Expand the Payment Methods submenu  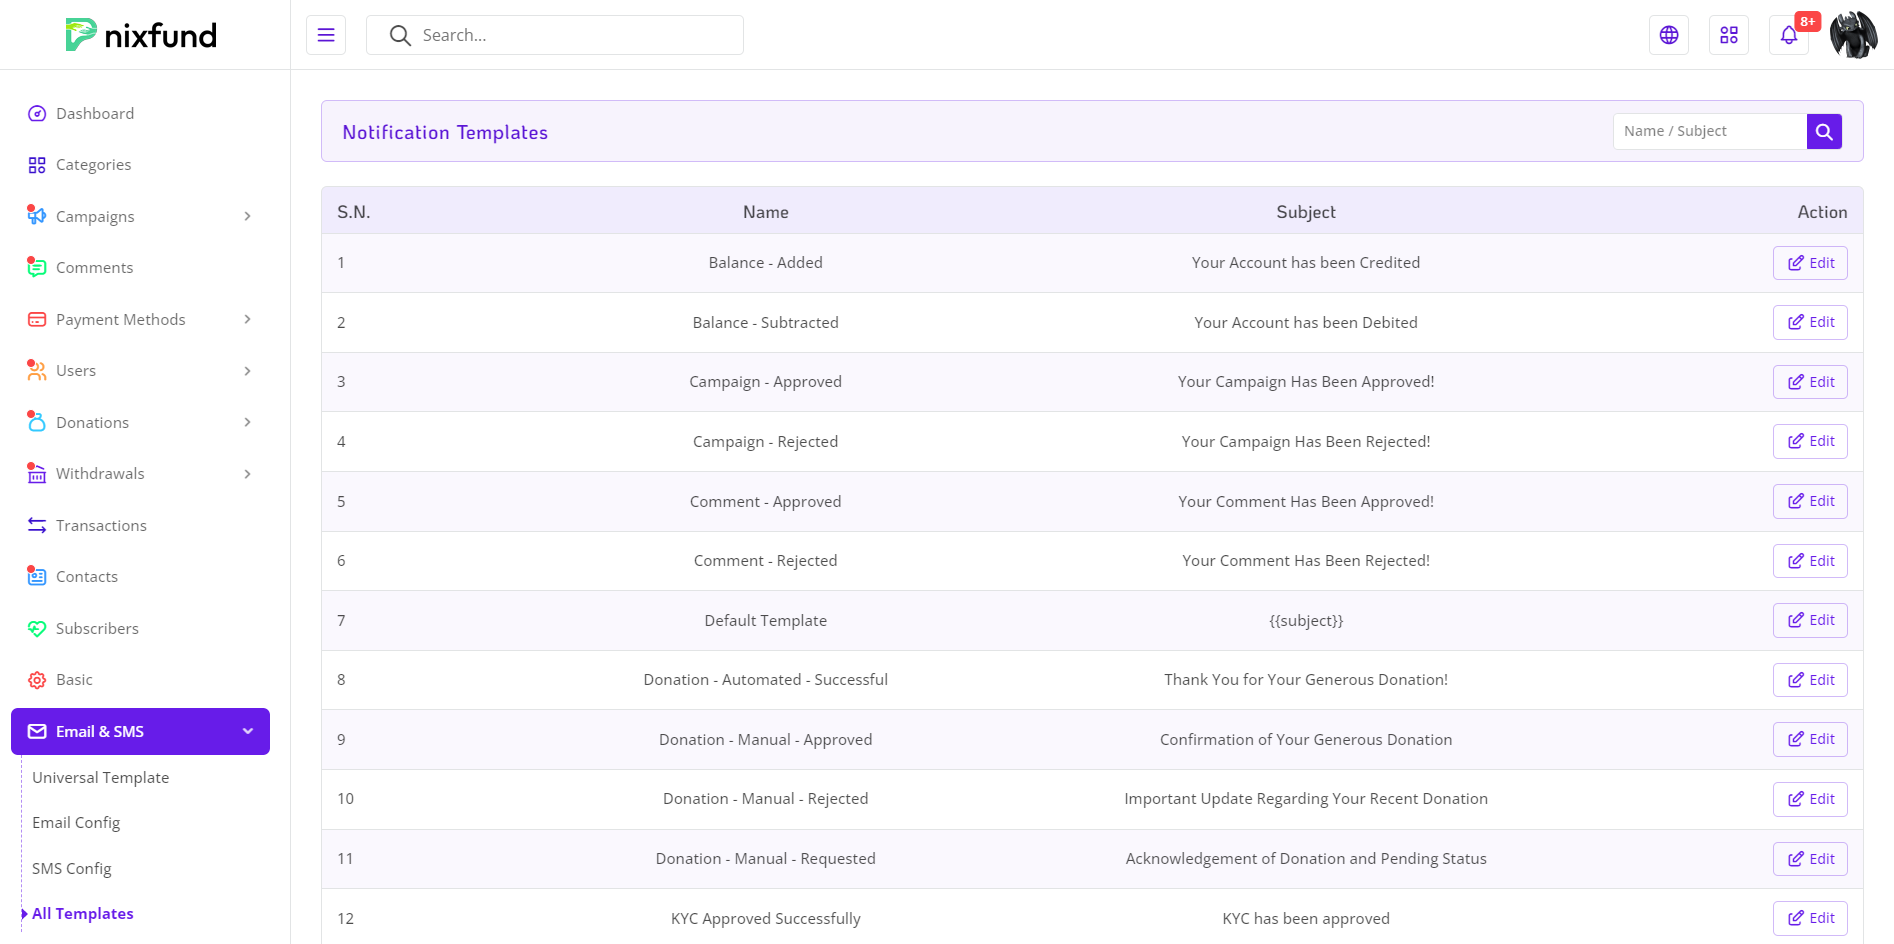[x=247, y=320]
